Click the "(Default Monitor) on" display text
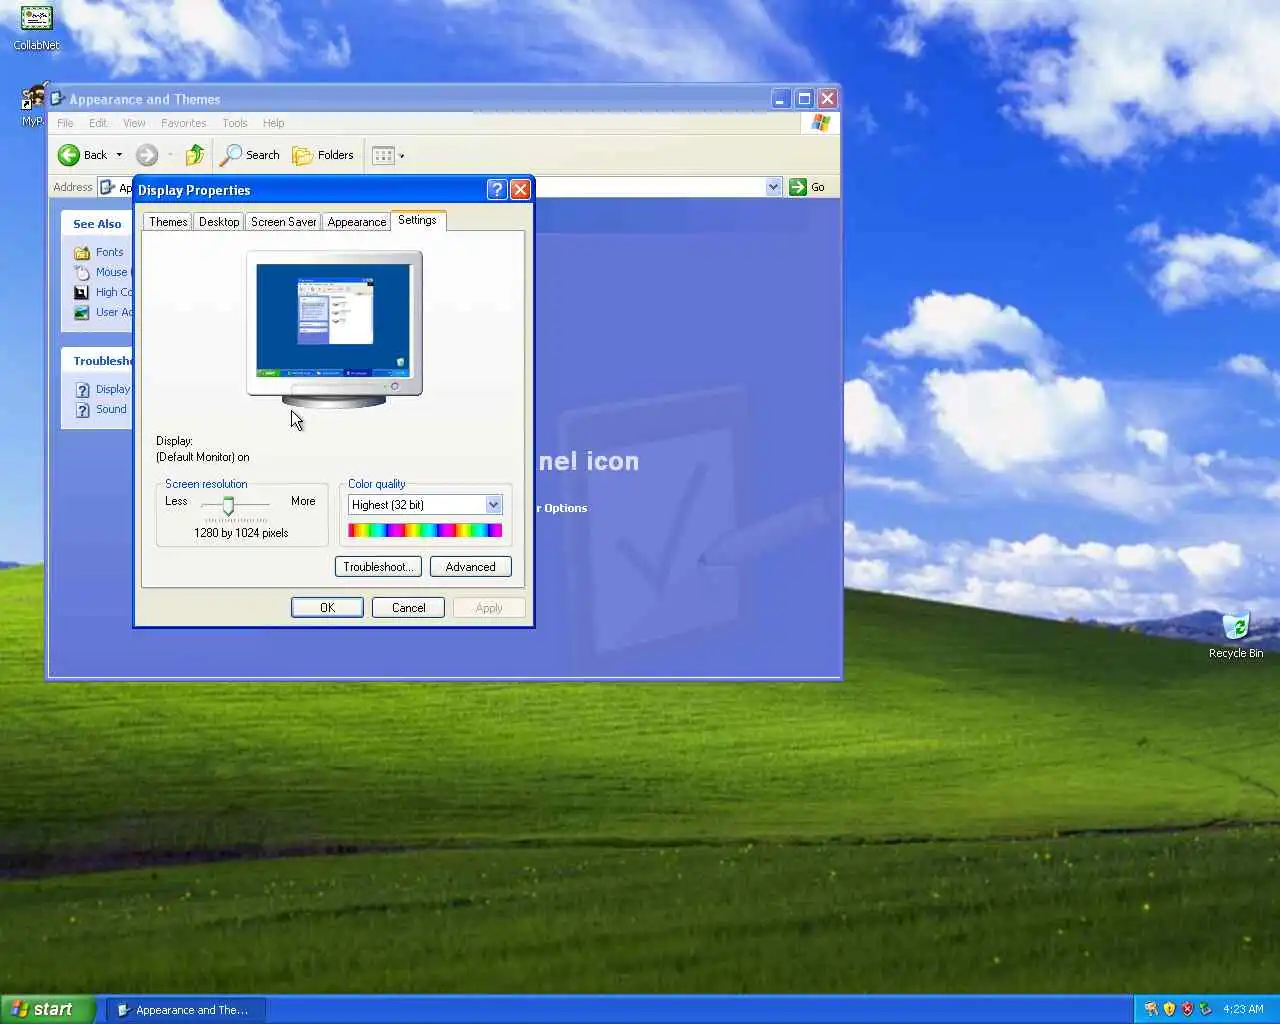This screenshot has height=1024, width=1280. 203,457
